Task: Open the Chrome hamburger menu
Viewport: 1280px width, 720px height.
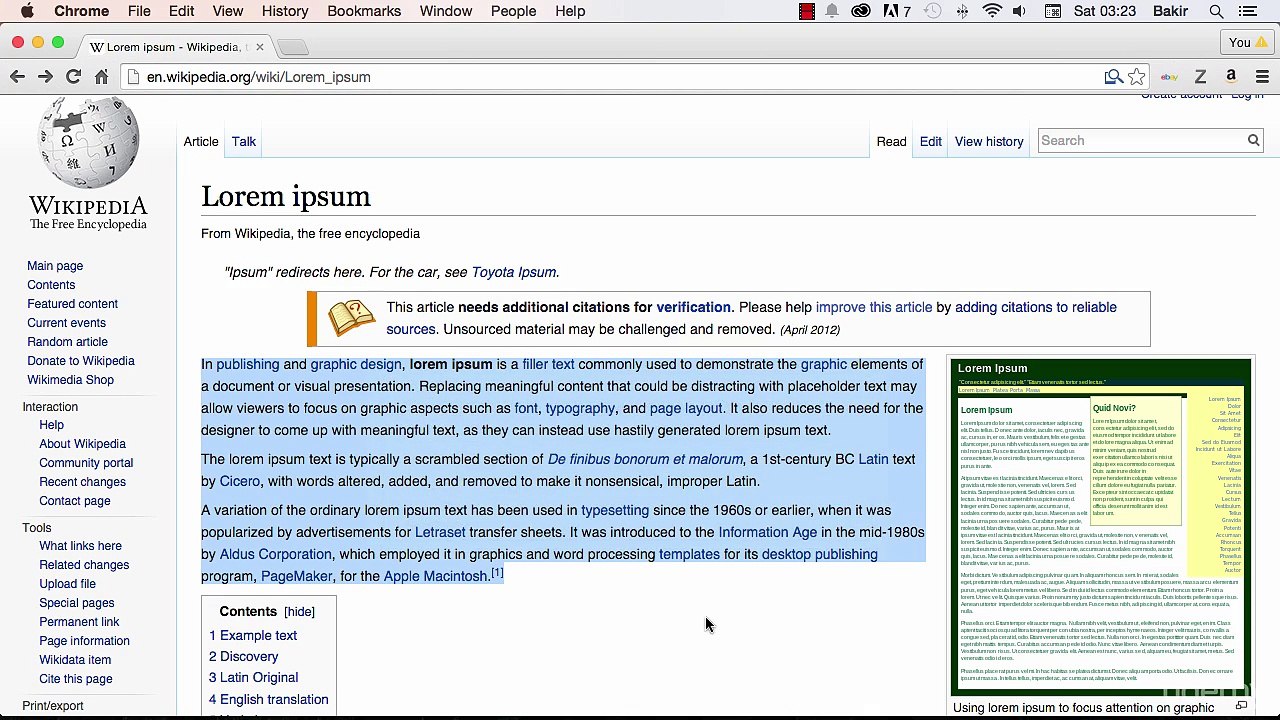Action: pyautogui.click(x=1262, y=77)
